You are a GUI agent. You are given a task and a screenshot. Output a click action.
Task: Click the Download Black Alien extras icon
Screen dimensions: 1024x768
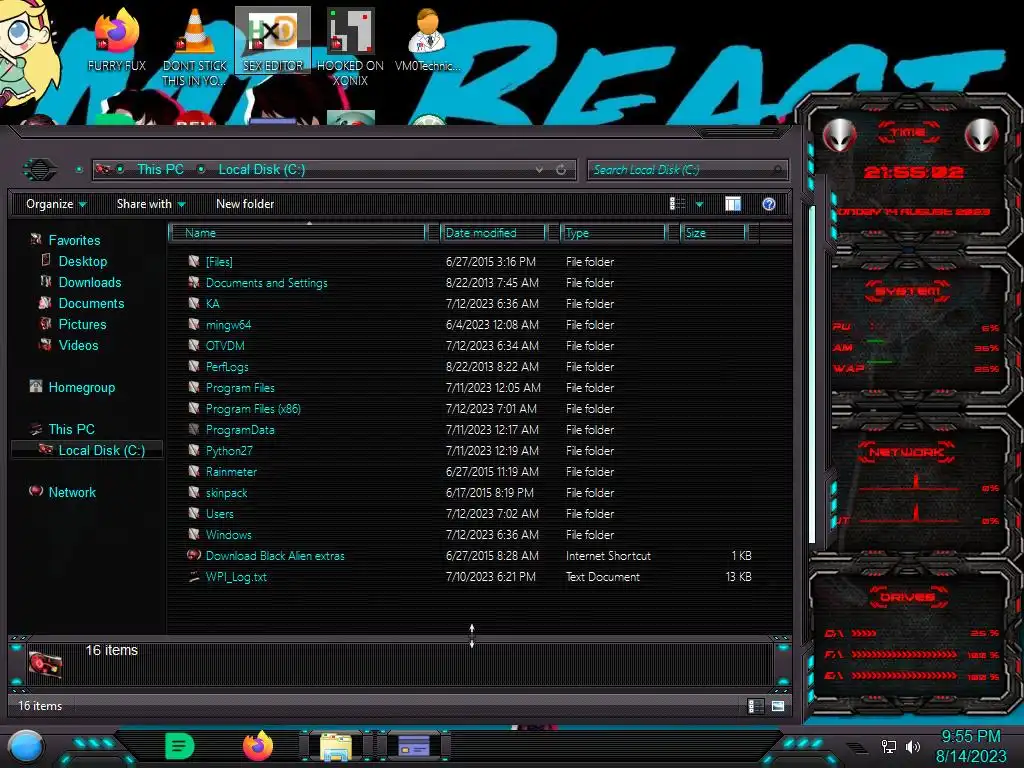(x=194, y=555)
